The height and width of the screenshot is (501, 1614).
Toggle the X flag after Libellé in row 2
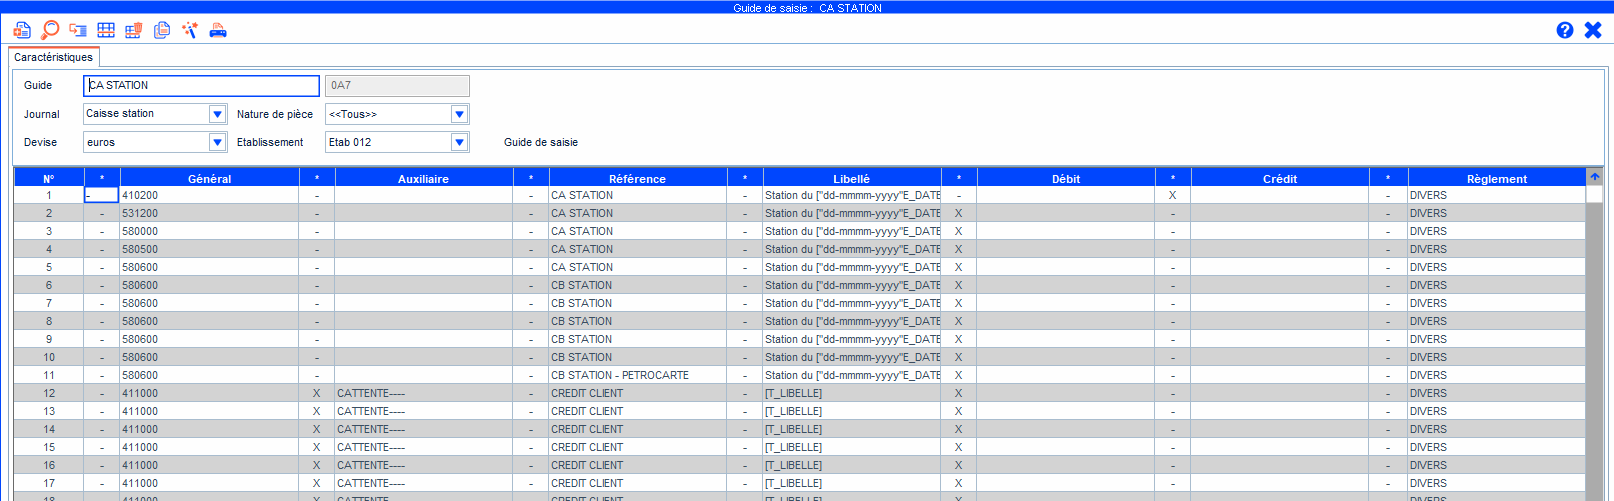958,213
